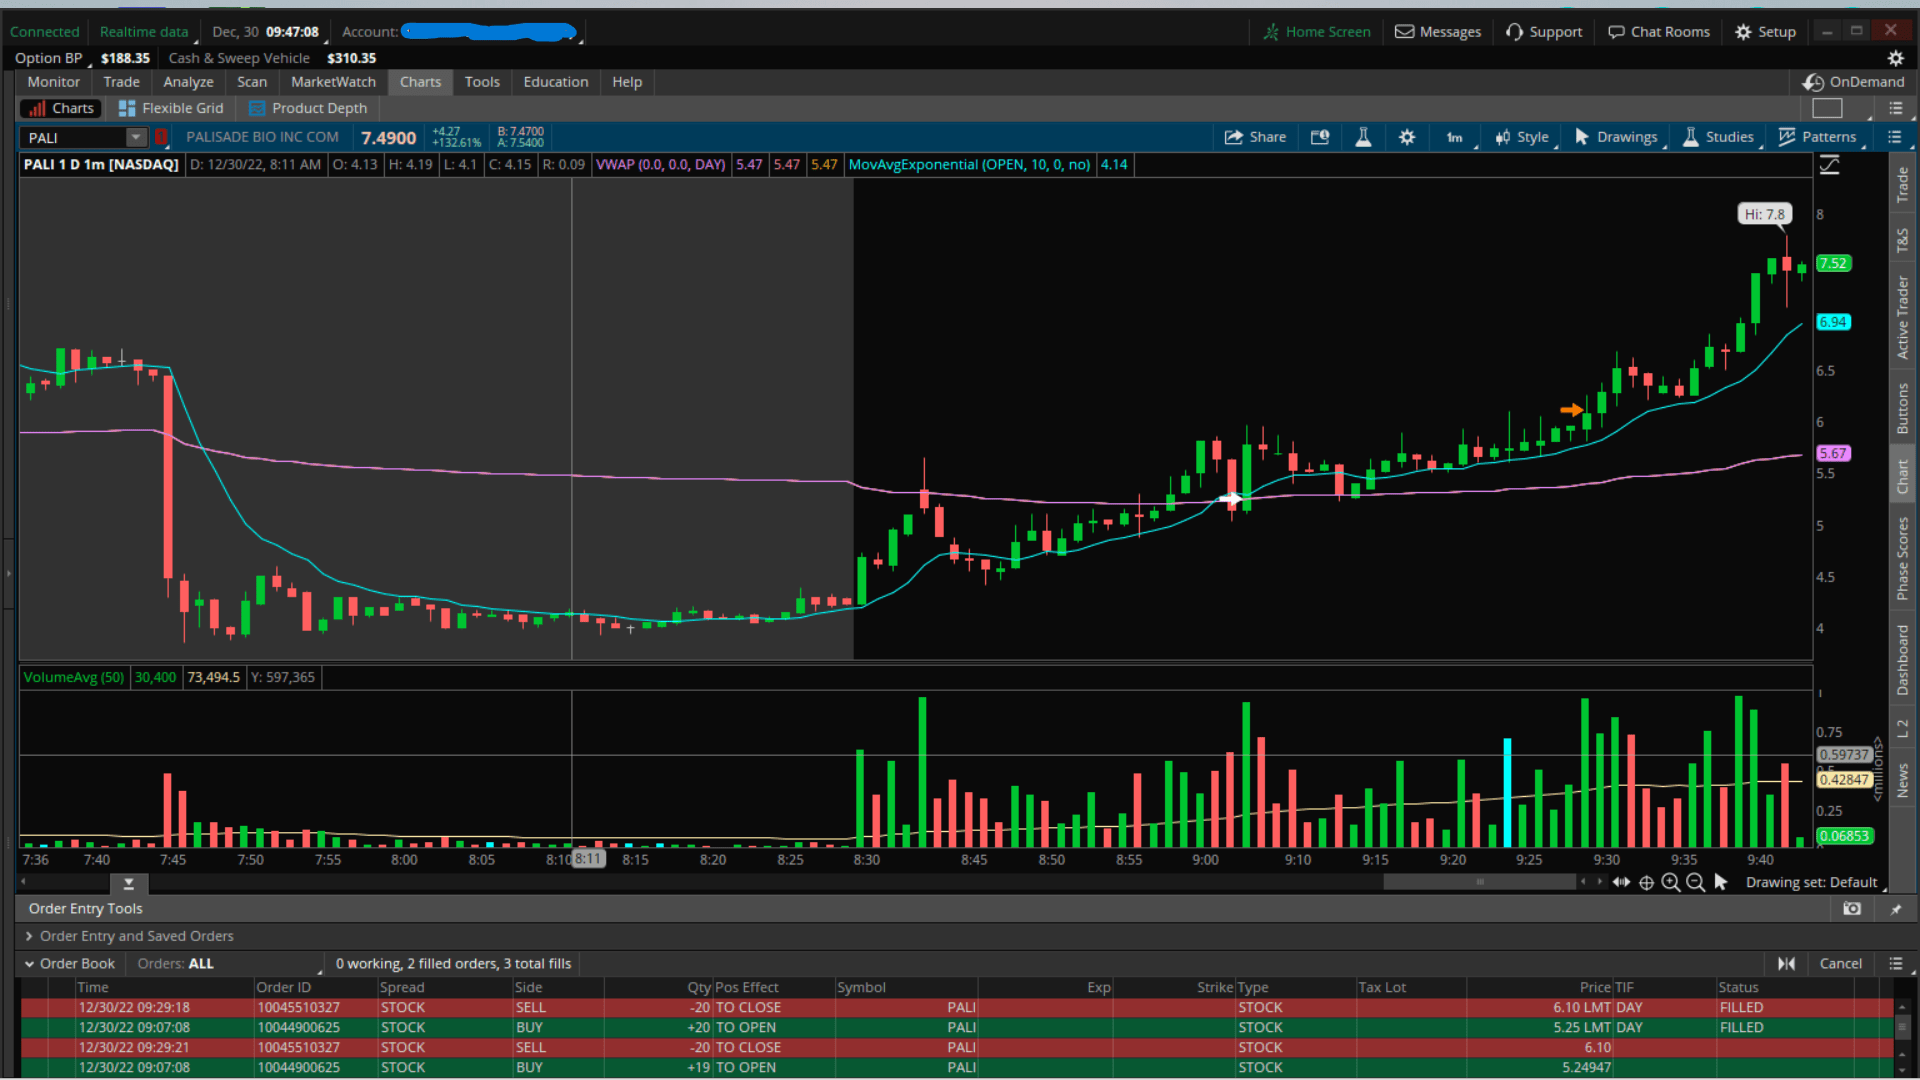
Task: Click zoom out magnifier below chart
Action: (x=1695, y=882)
